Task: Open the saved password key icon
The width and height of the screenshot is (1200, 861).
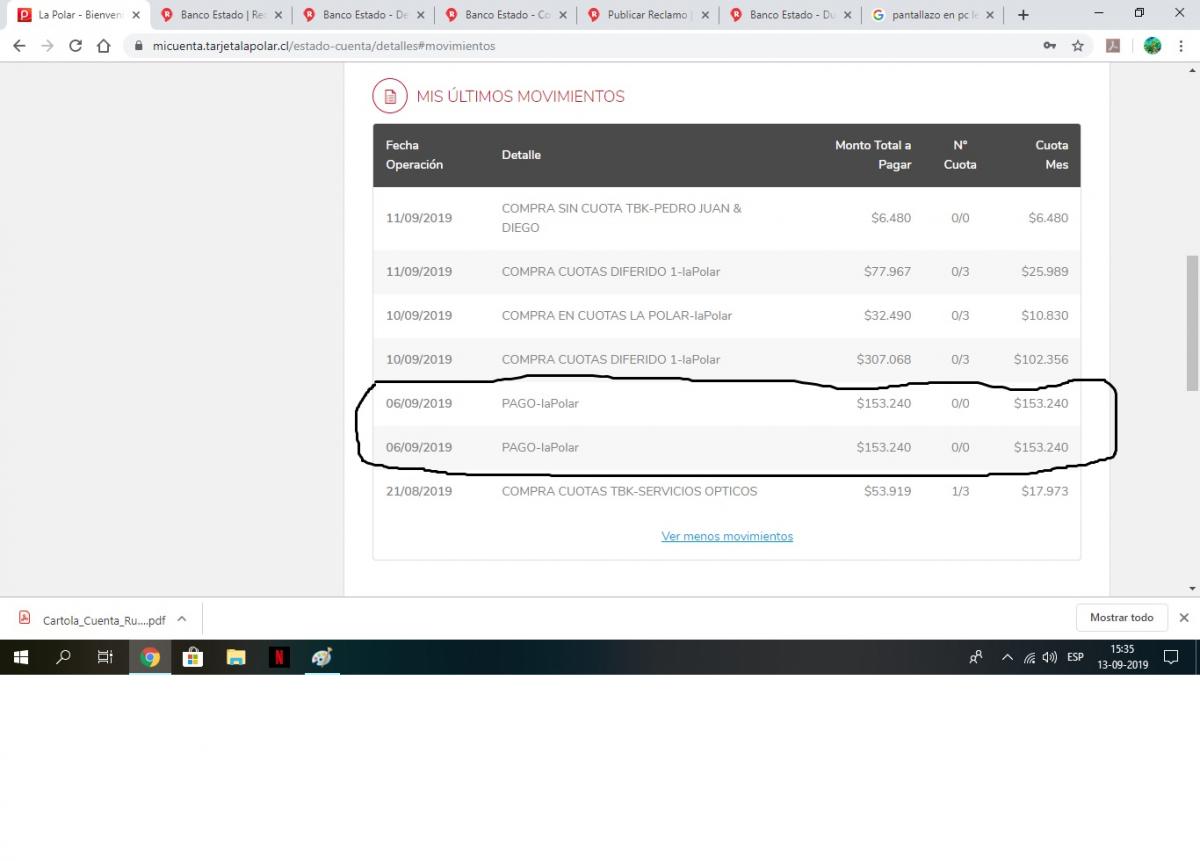Action: 1049,46
